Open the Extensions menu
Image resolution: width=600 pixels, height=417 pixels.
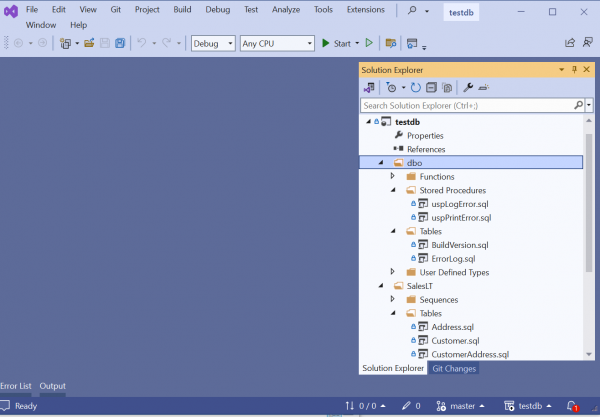pyautogui.click(x=365, y=10)
